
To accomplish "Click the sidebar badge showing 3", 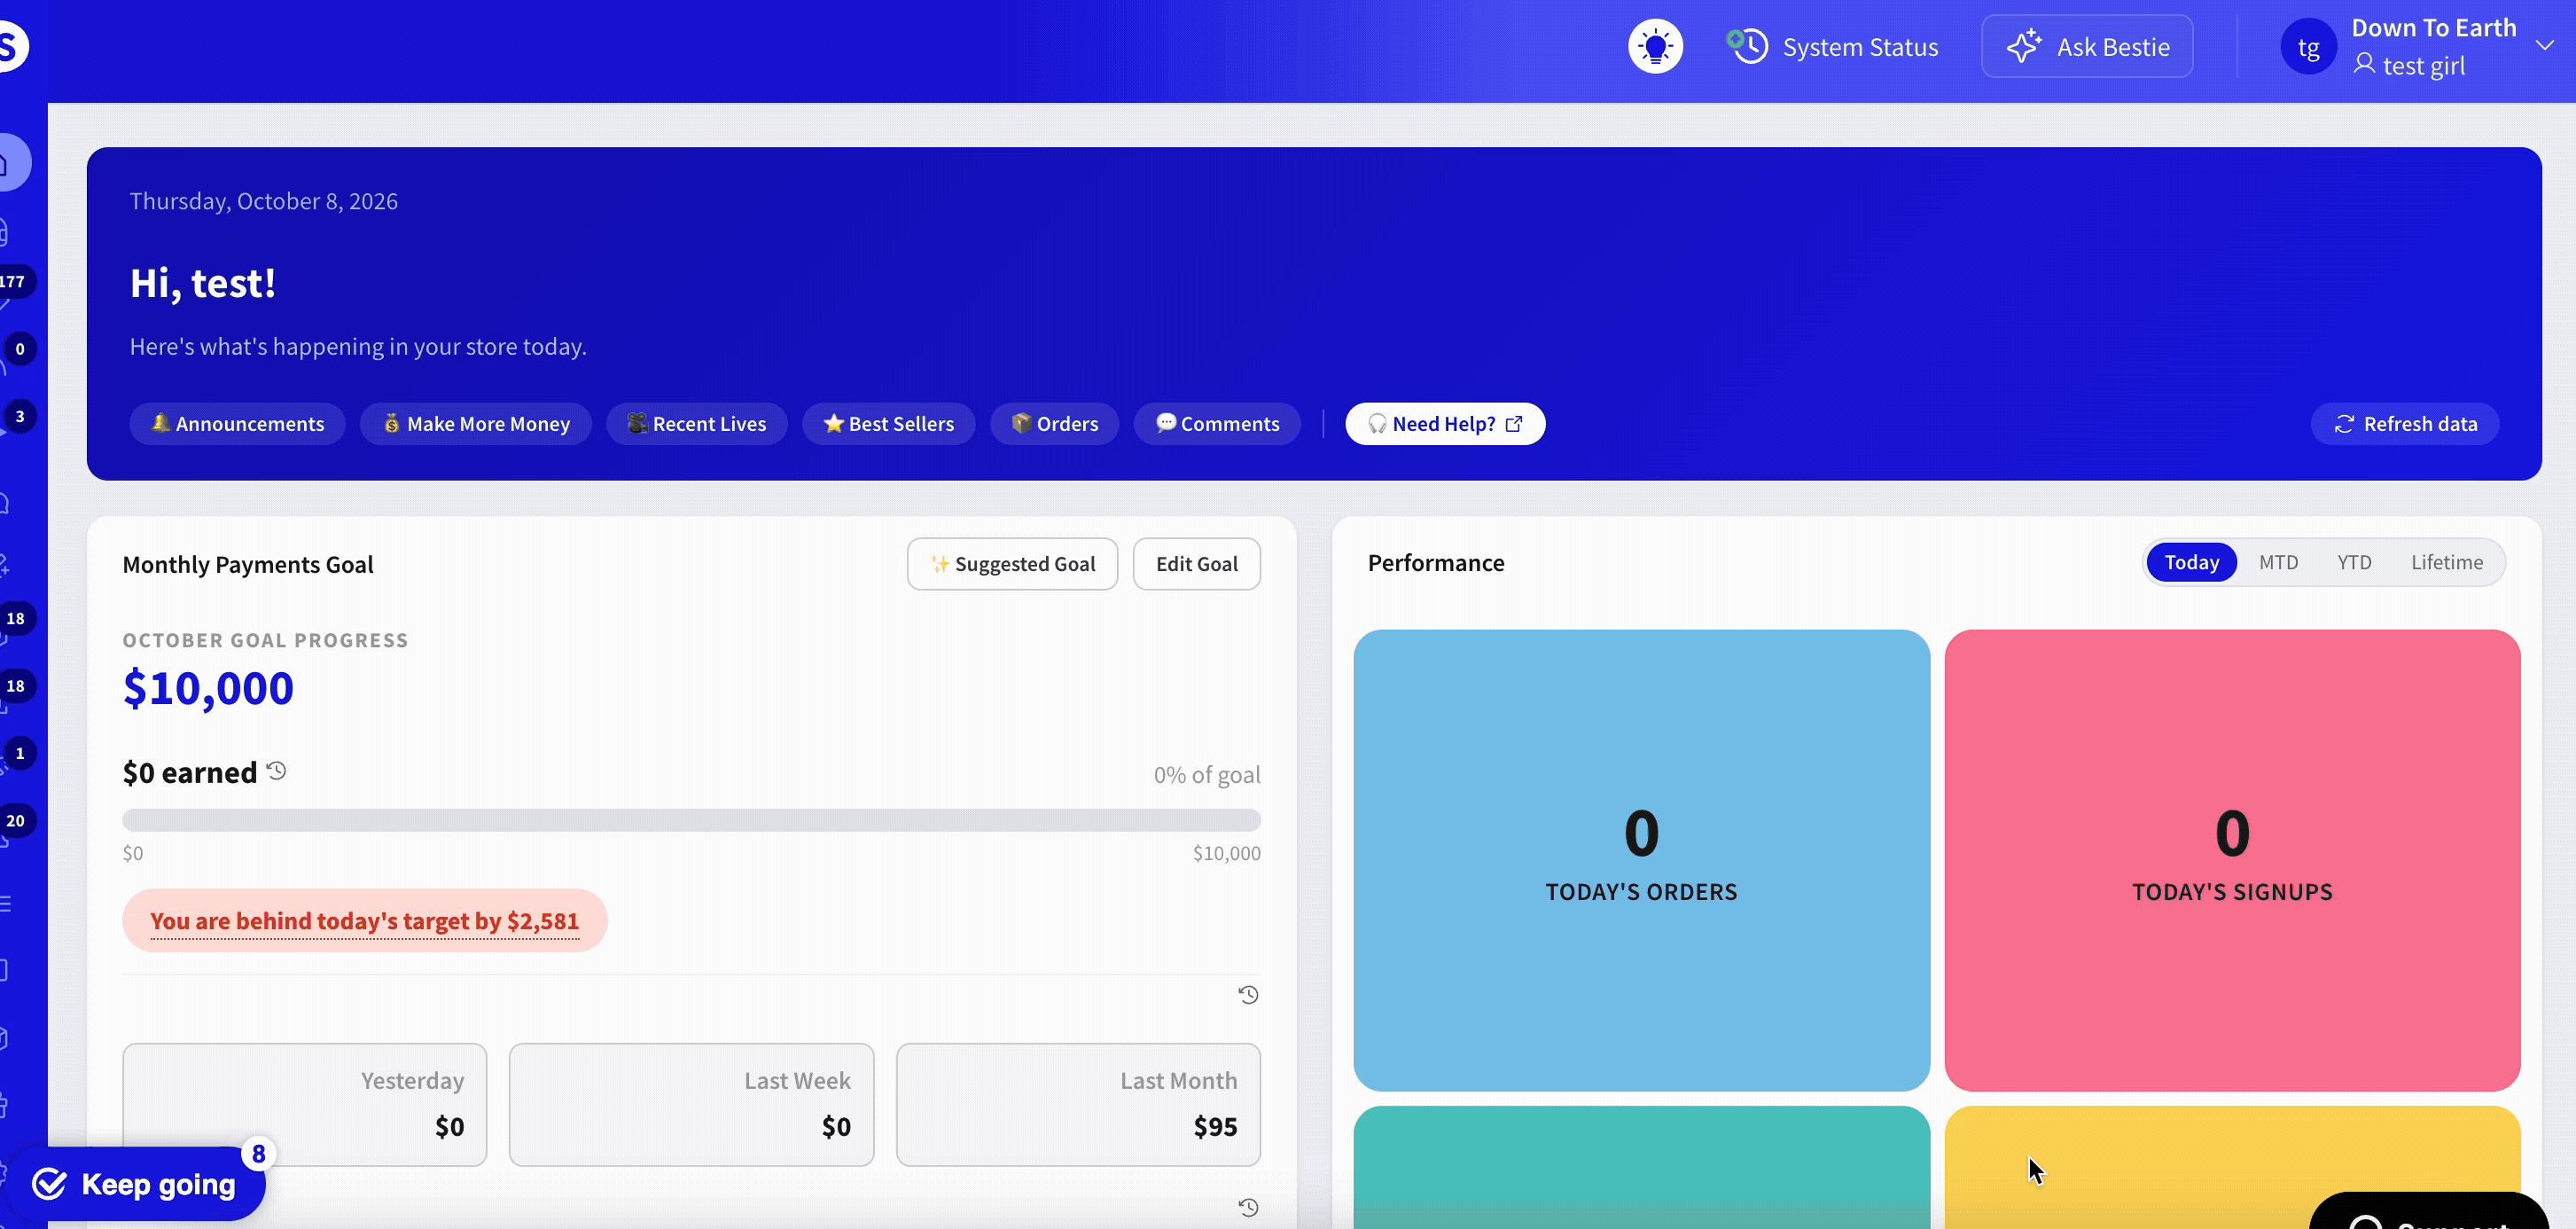I will pos(19,416).
